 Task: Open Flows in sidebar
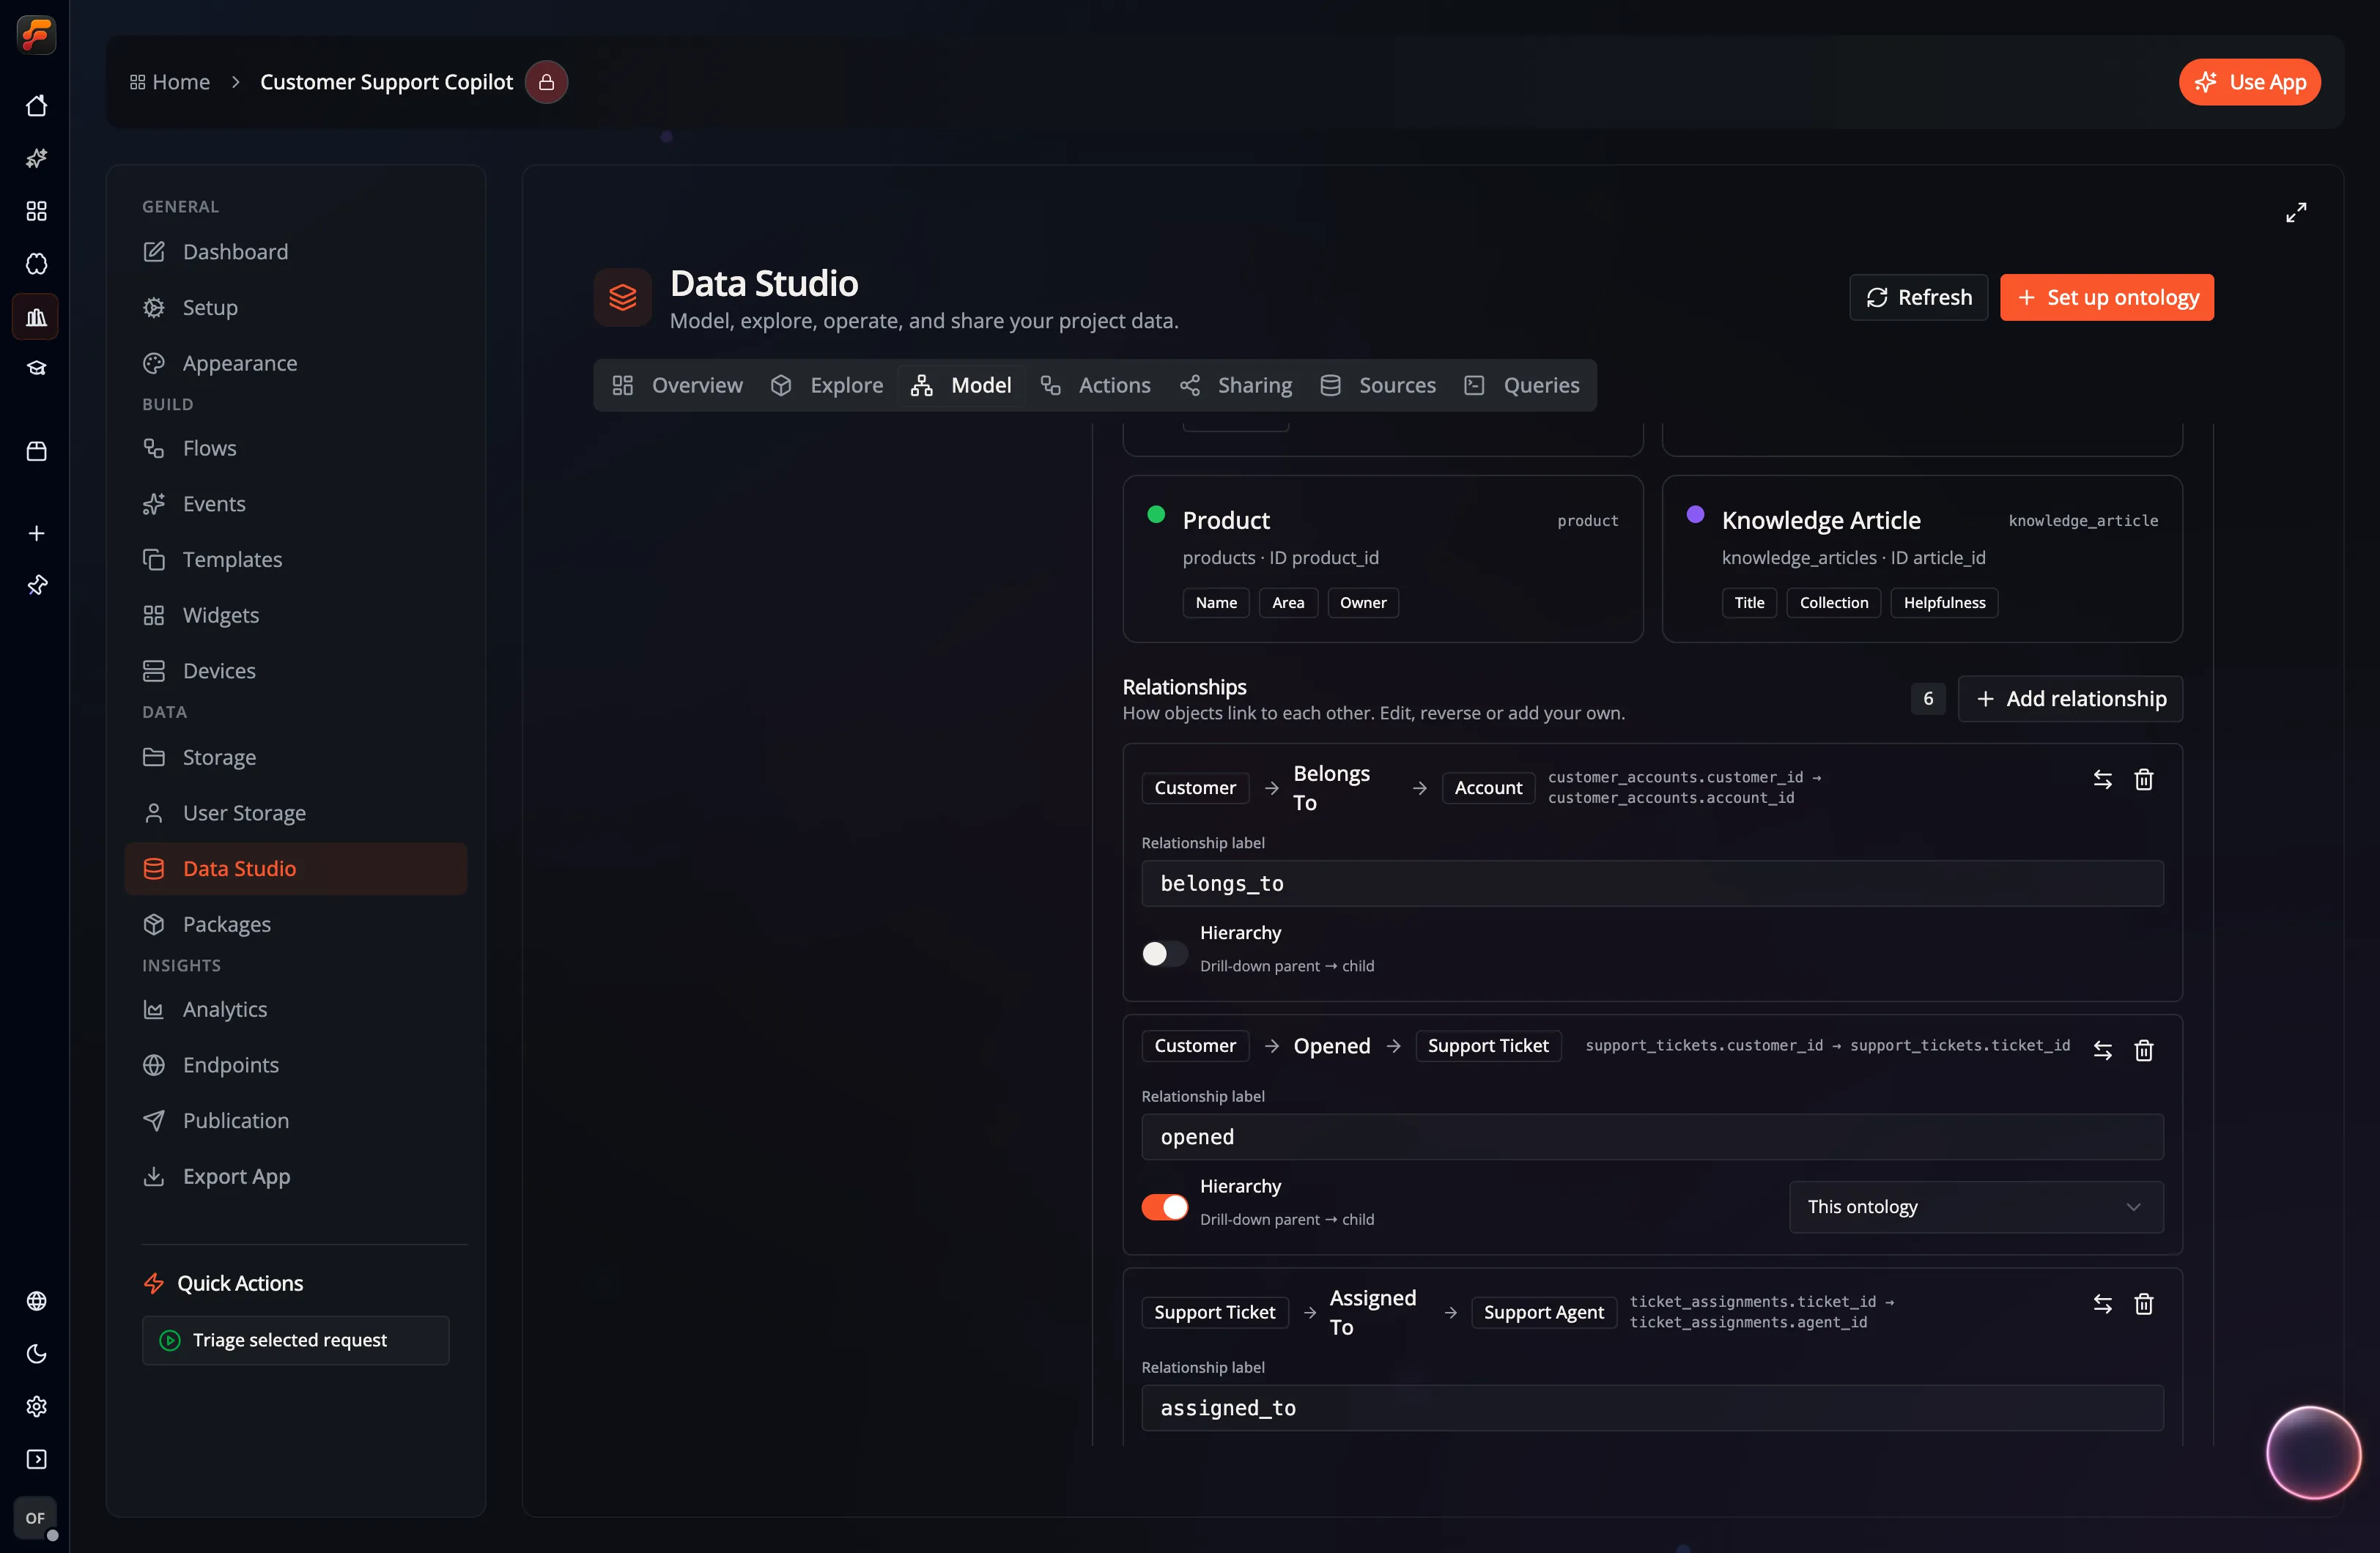click(295, 448)
